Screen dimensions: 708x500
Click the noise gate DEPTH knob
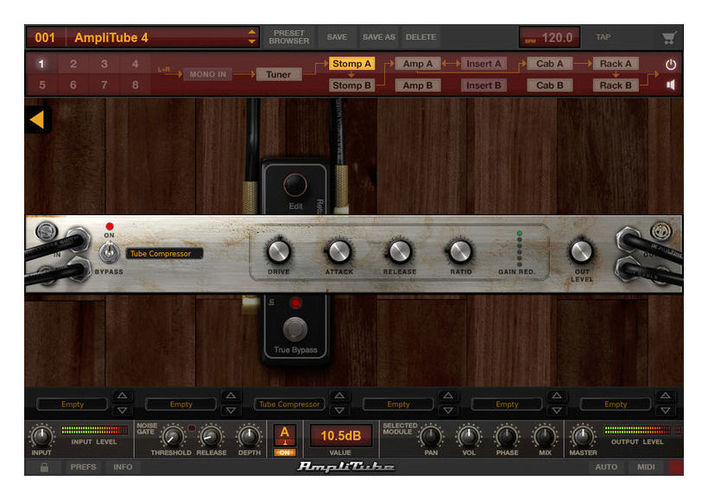click(248, 436)
